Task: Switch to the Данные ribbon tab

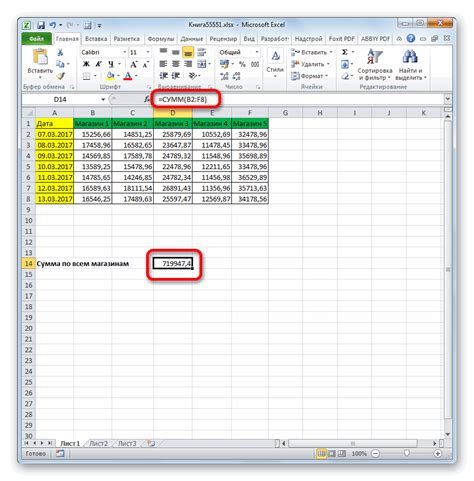Action: 192,39
